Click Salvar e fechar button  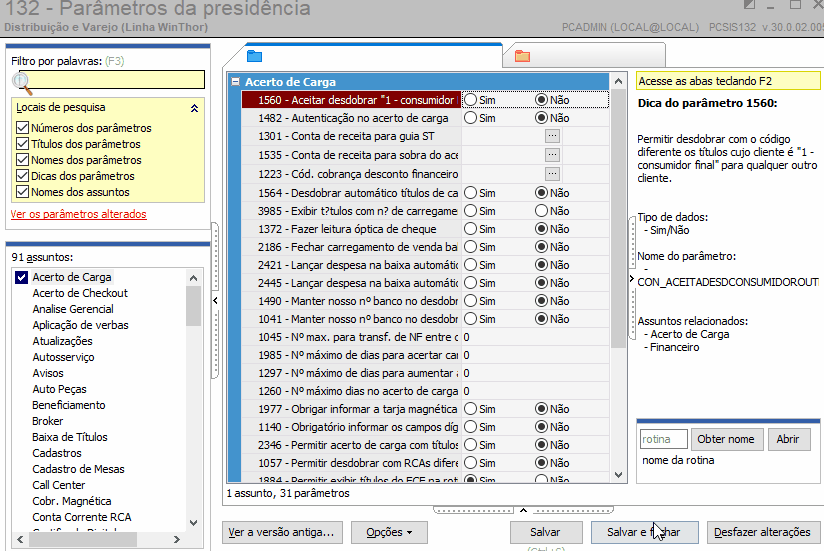click(x=645, y=533)
